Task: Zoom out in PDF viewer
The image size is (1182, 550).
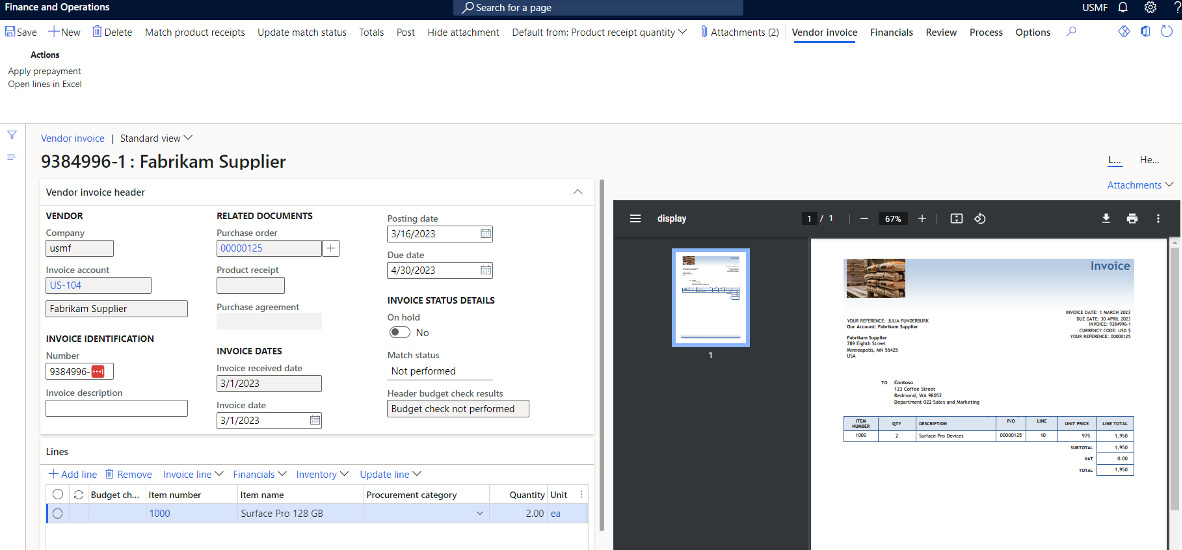Action: (864, 218)
